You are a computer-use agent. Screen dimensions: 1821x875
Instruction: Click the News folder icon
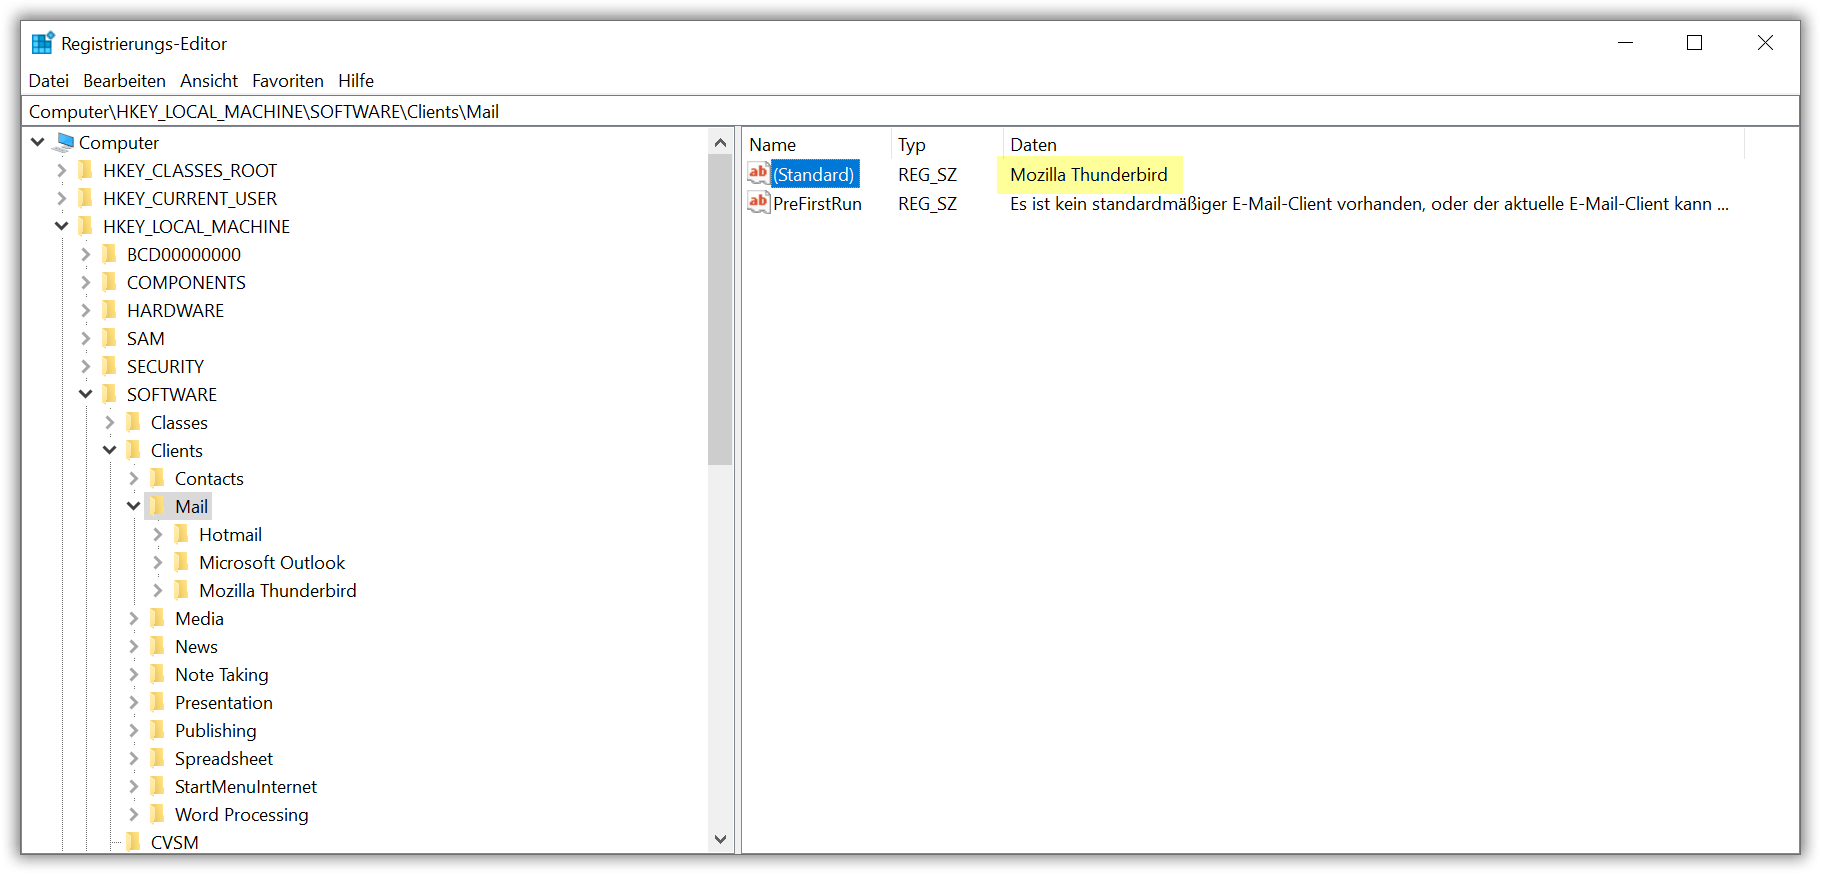pyautogui.click(x=158, y=646)
